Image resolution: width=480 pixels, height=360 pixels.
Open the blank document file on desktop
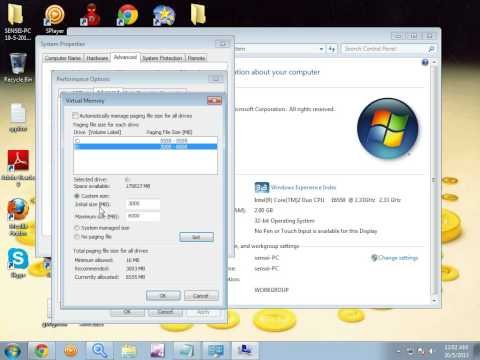click(x=18, y=118)
